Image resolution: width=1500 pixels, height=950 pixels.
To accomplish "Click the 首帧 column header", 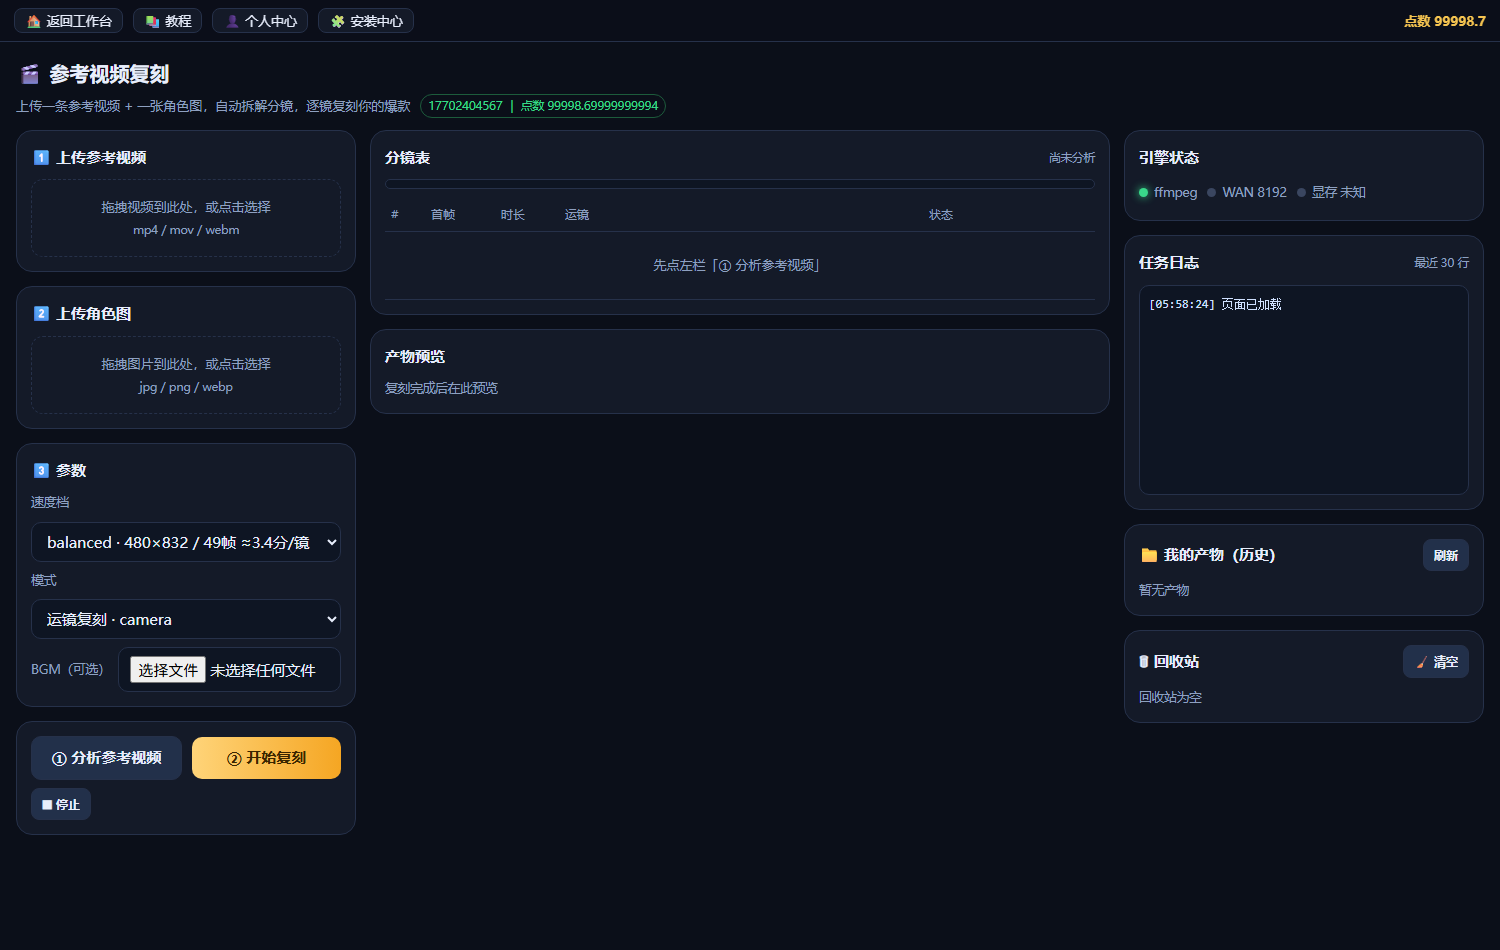I will [443, 215].
